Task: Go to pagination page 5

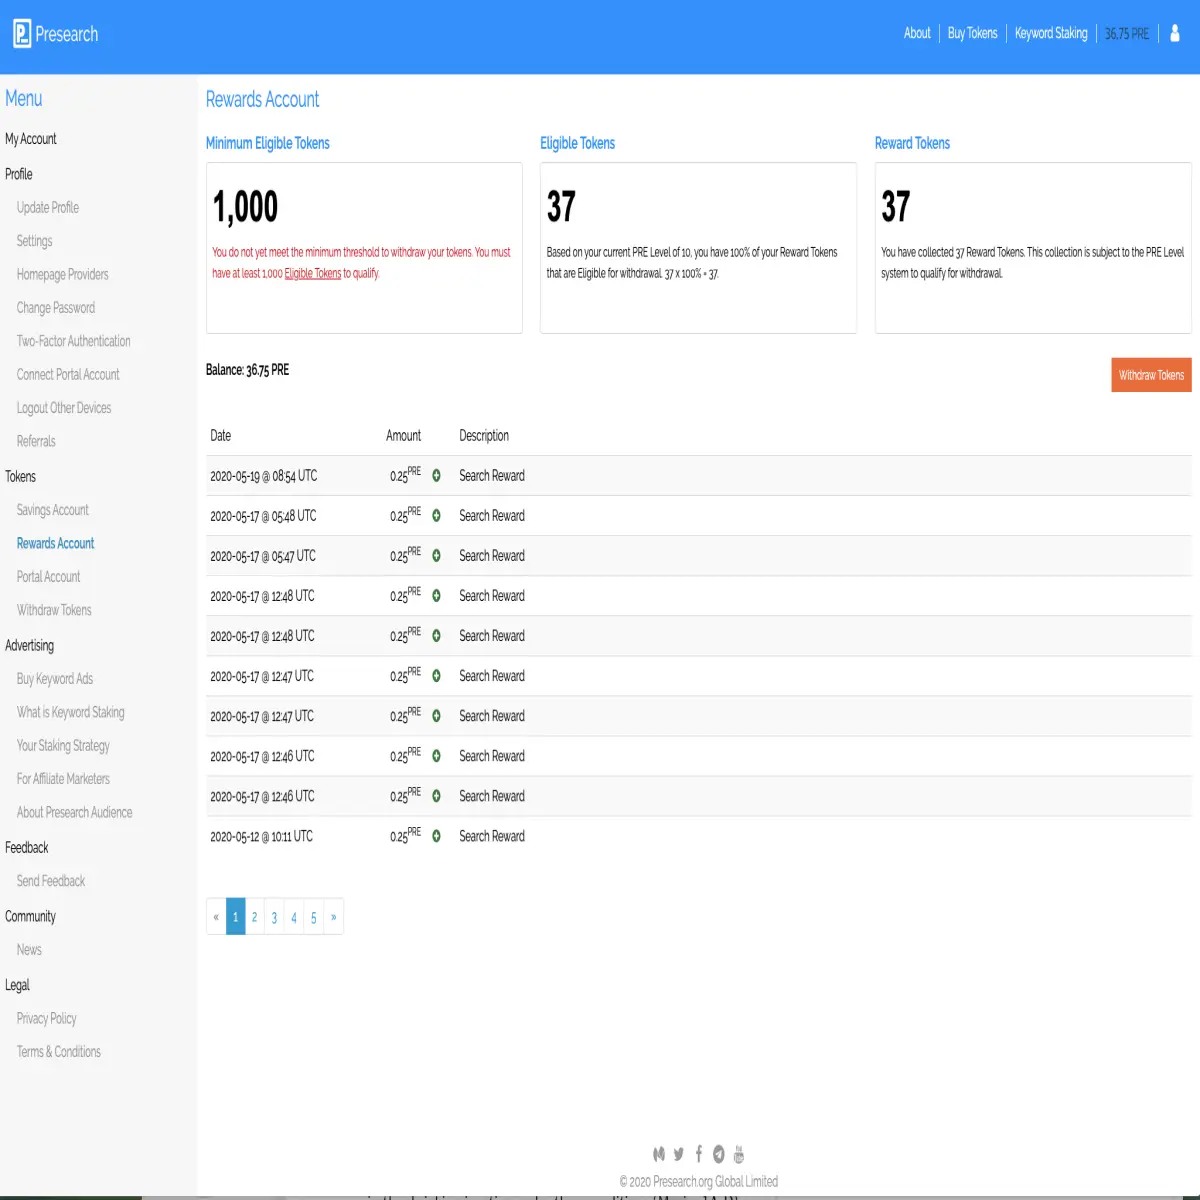Action: pyautogui.click(x=314, y=917)
